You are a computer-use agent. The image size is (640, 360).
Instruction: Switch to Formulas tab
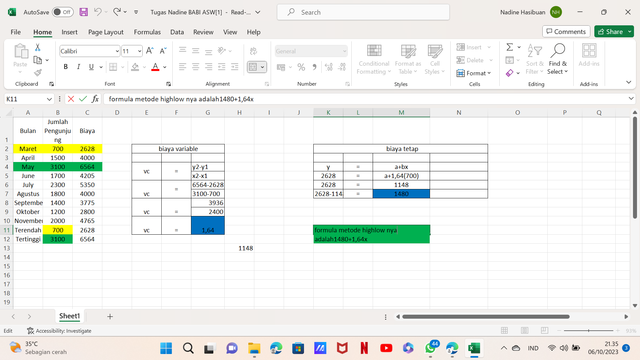pos(147,32)
